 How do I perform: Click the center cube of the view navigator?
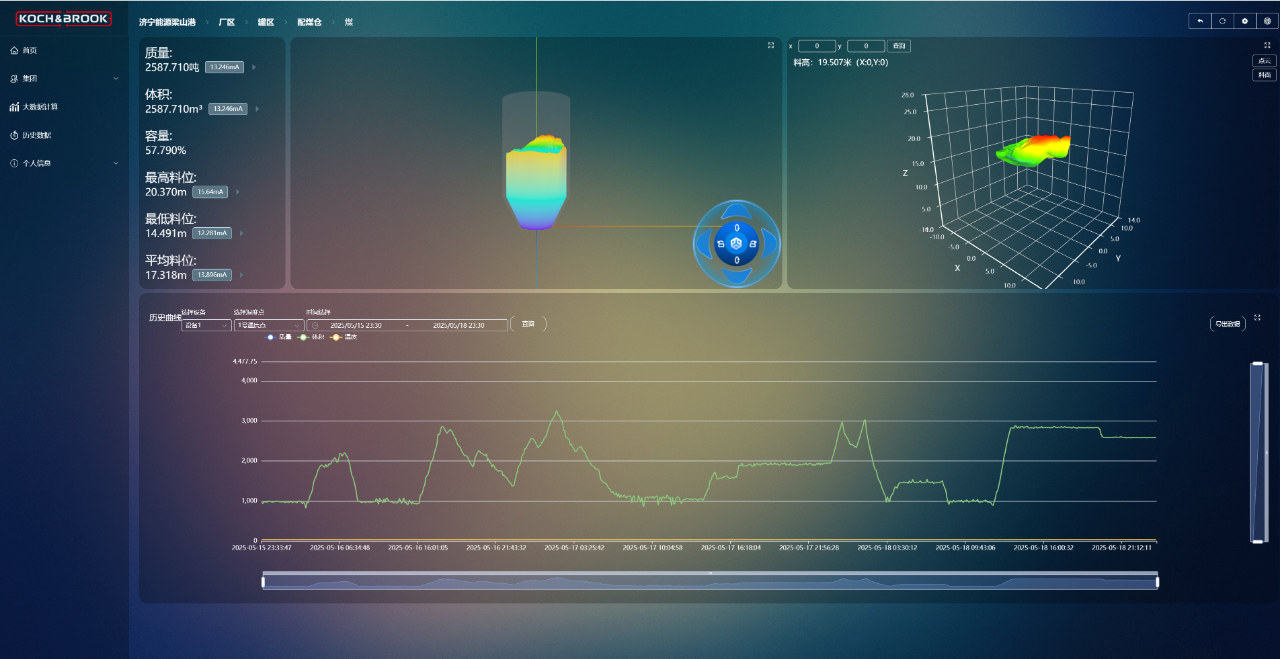point(737,244)
